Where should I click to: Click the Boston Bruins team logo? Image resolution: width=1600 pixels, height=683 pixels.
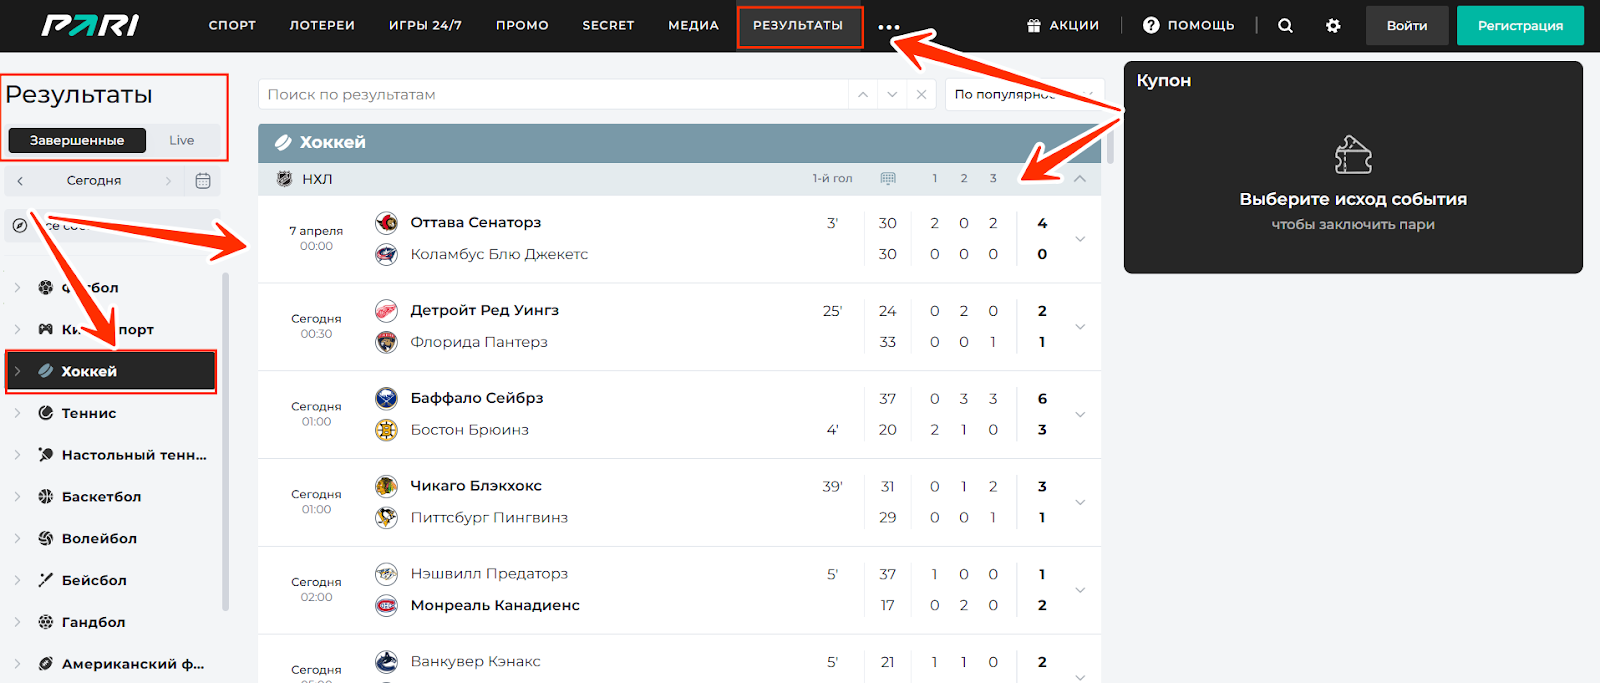(x=386, y=430)
